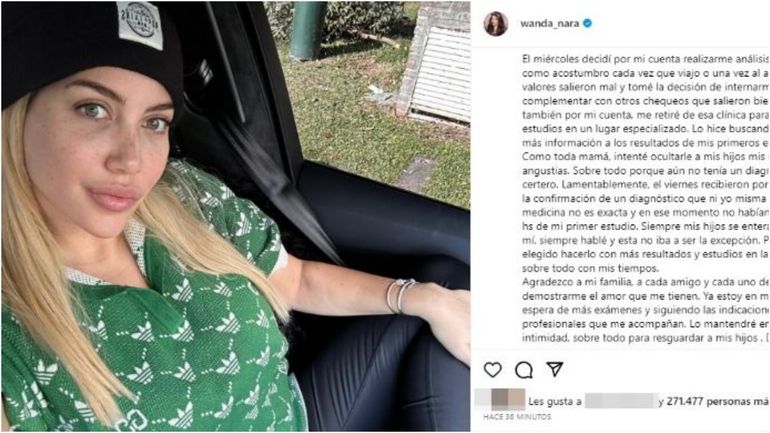Open the blurred liker name after "Les gusta a"

(x=621, y=401)
